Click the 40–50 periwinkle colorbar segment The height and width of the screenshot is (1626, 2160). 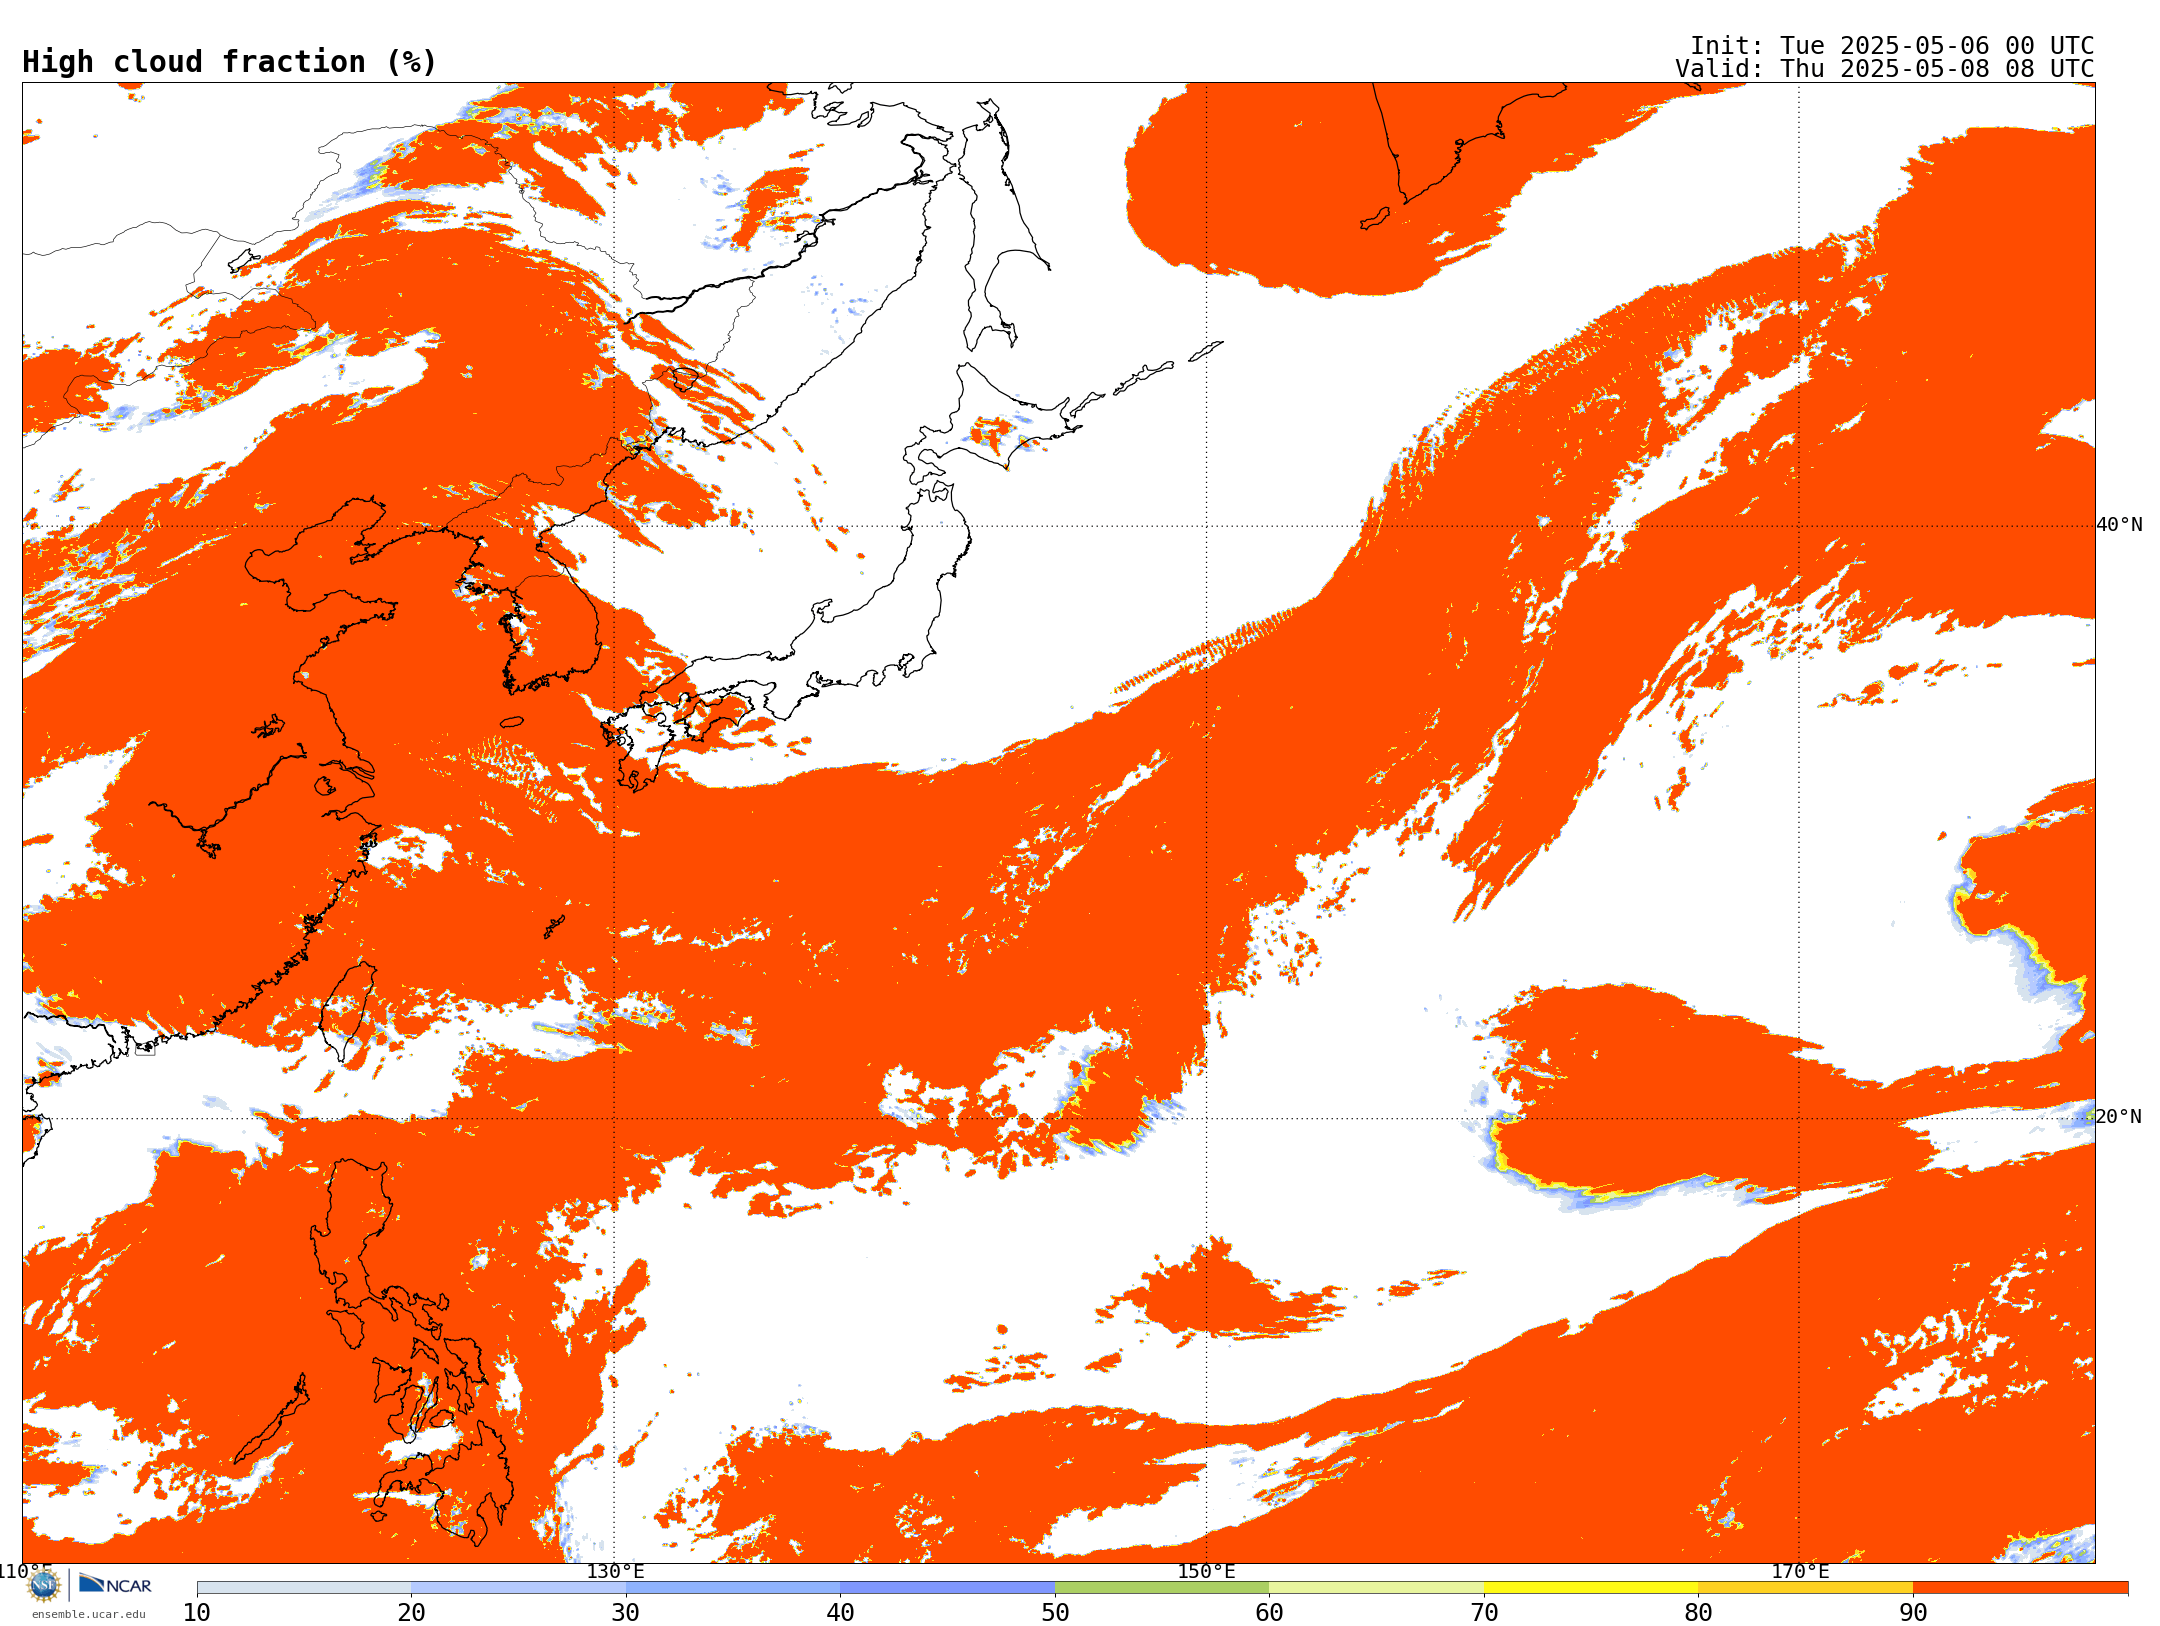coord(947,1588)
